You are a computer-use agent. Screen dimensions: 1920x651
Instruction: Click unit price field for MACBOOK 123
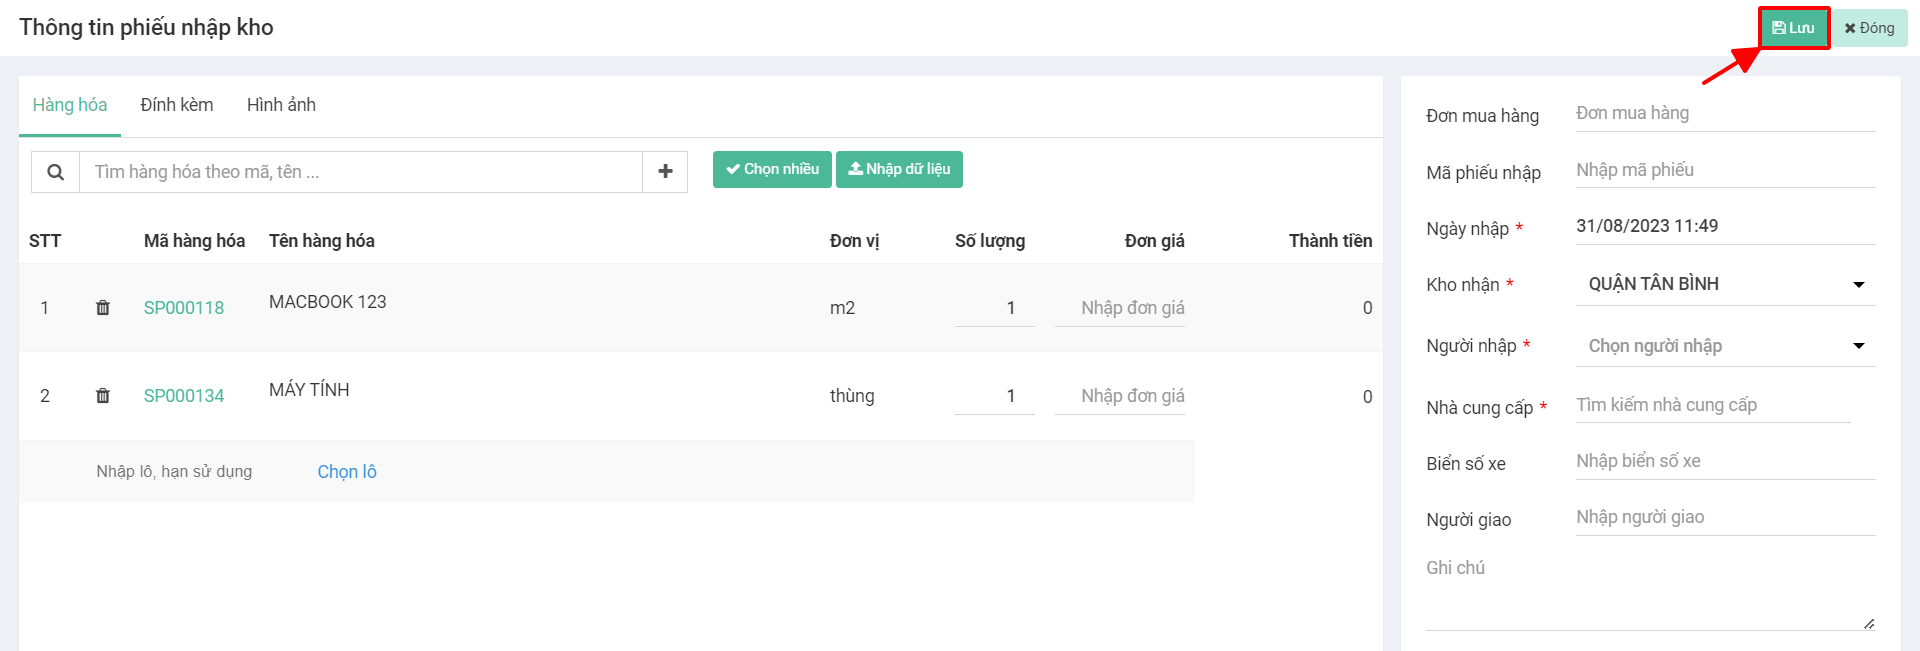click(1120, 308)
